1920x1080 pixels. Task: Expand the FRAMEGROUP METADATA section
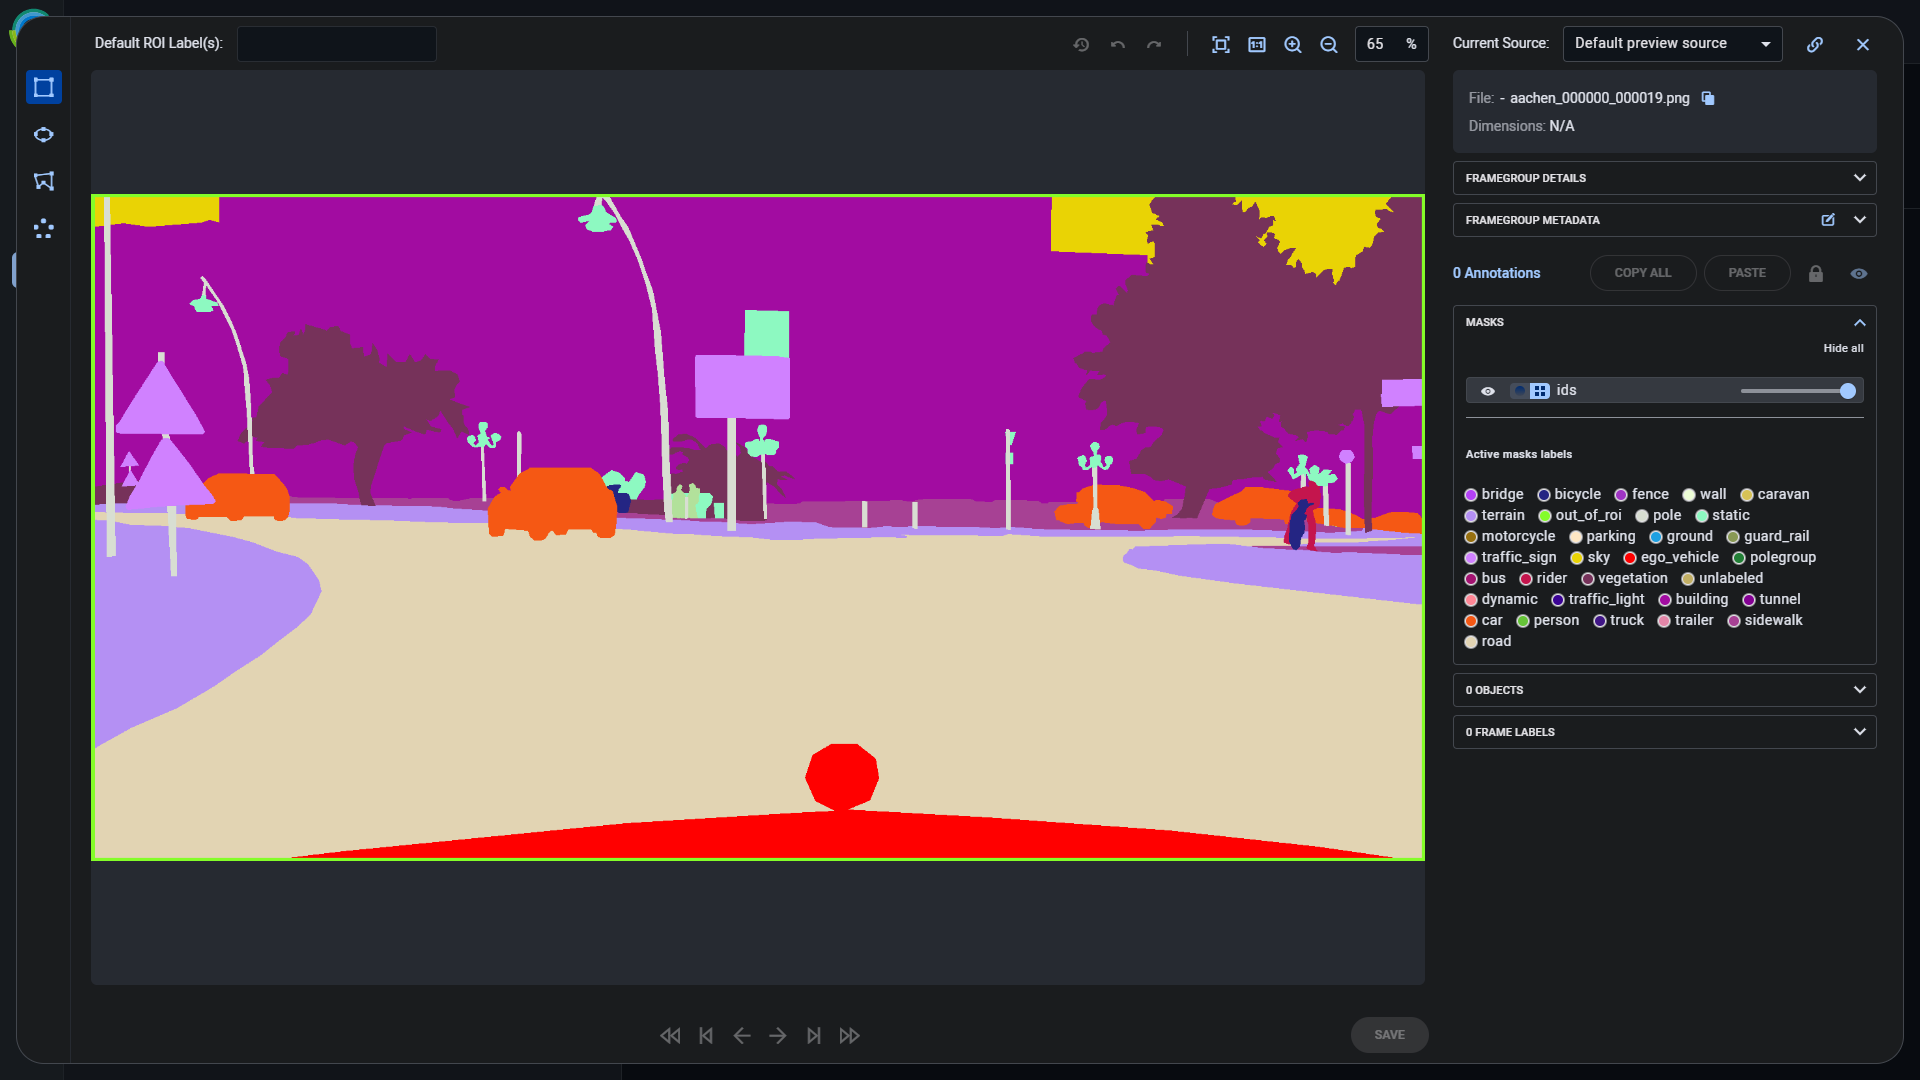point(1859,220)
